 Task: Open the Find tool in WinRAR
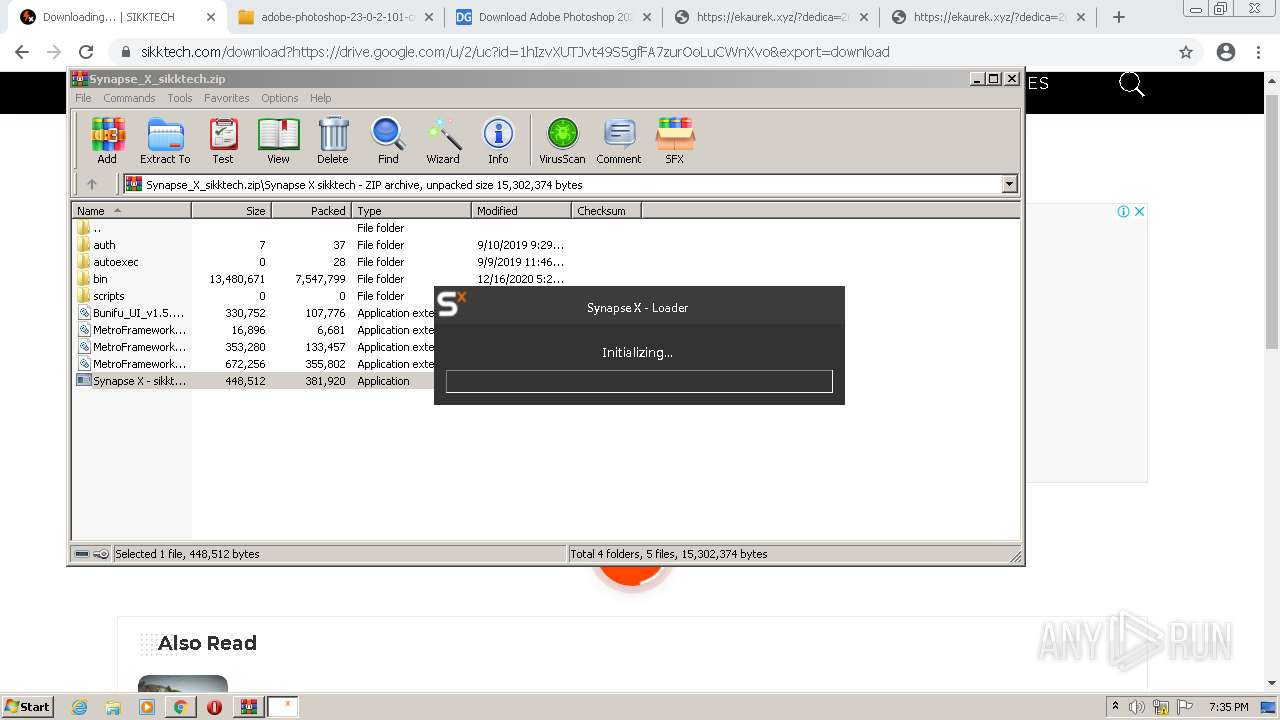tap(388, 140)
